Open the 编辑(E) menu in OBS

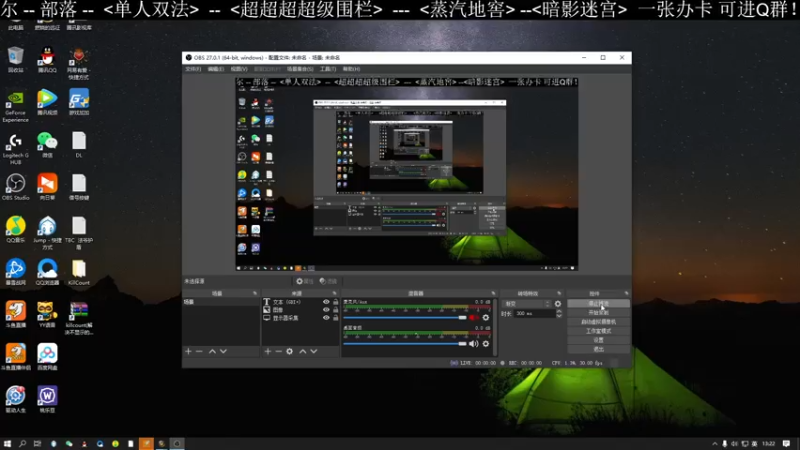point(216,69)
